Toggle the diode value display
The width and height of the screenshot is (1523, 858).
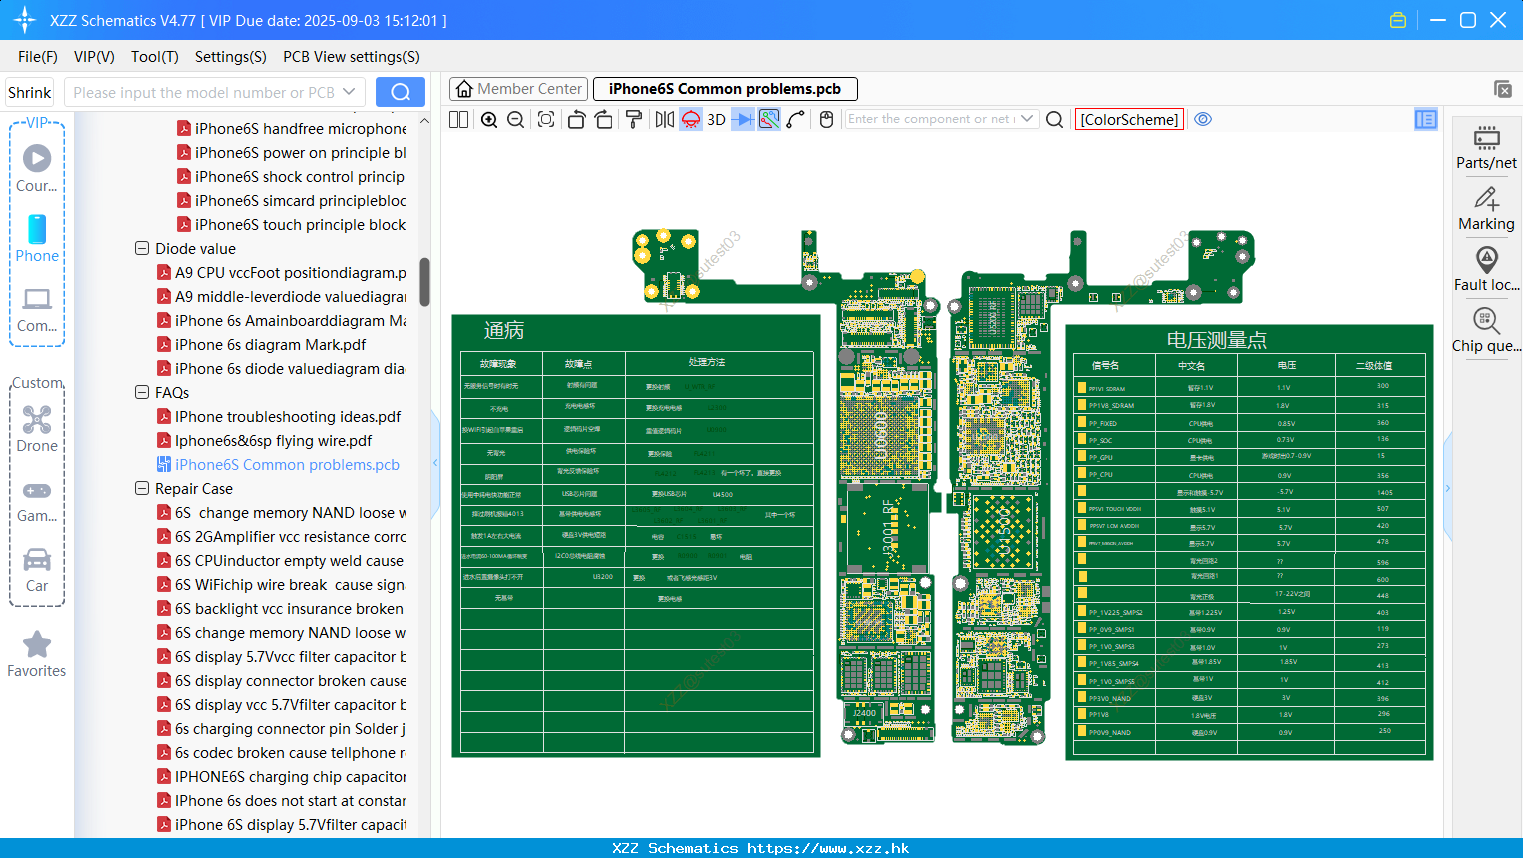point(743,119)
